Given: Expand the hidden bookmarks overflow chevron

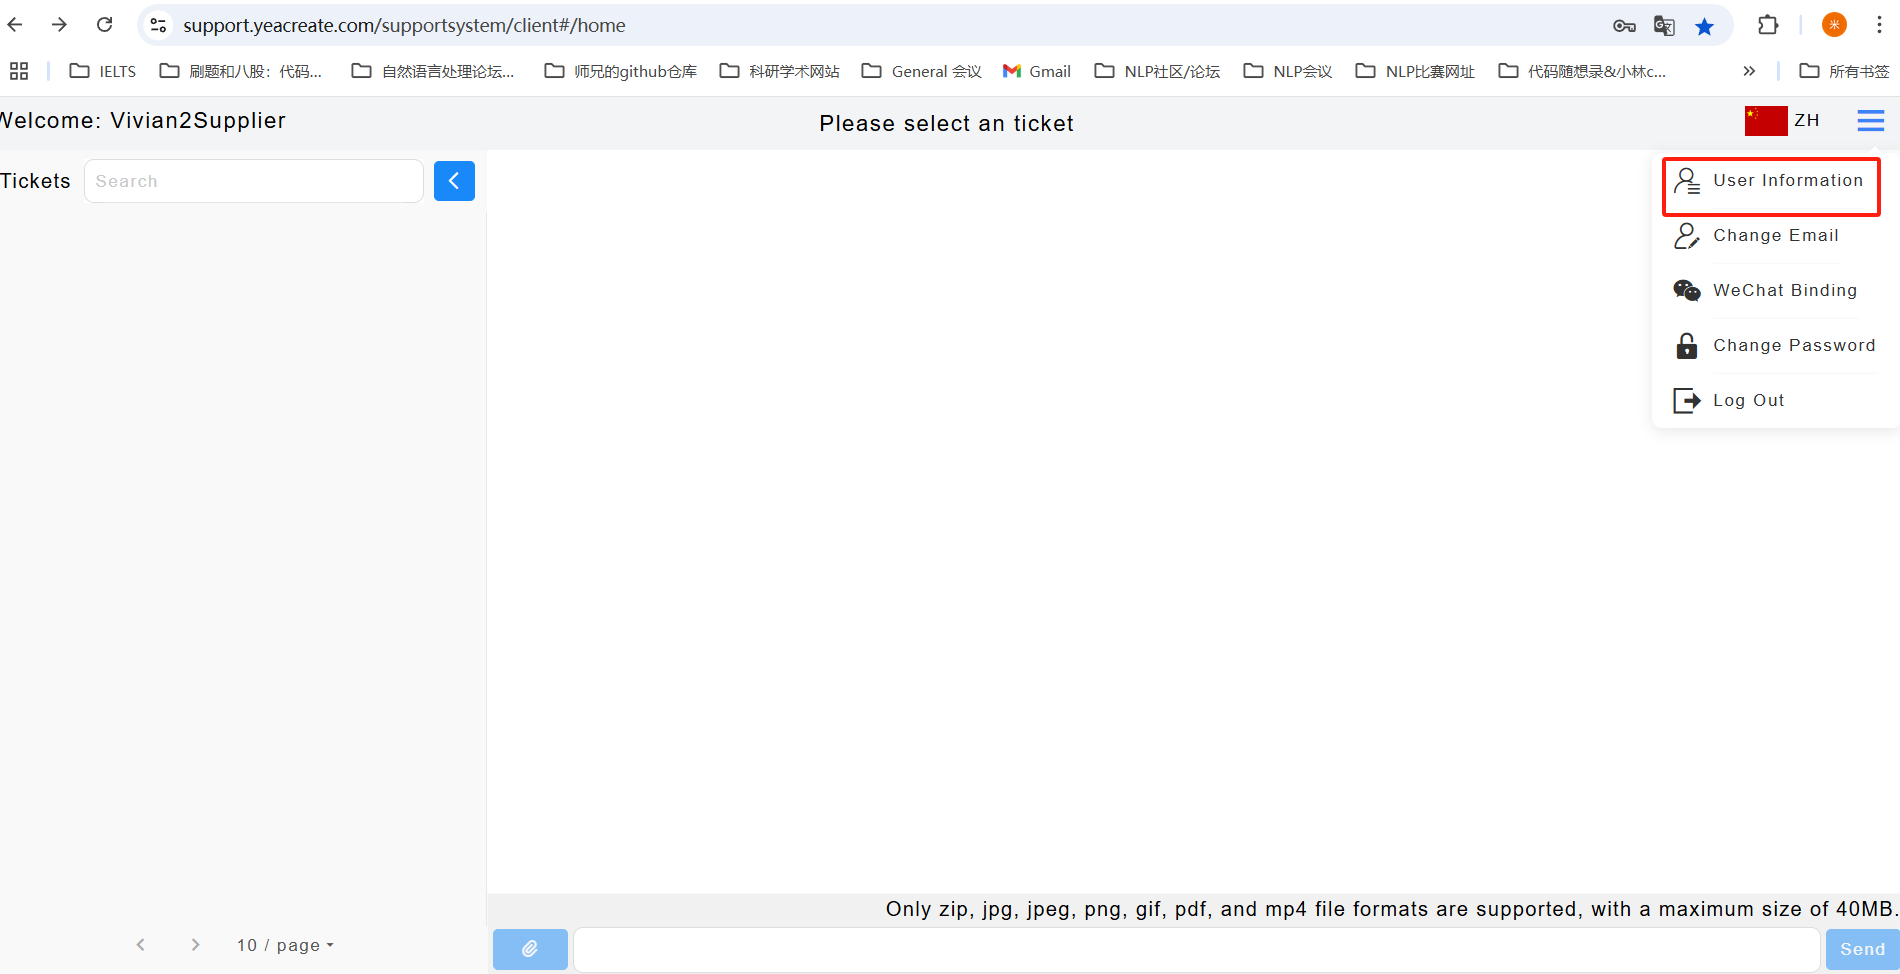Looking at the screenshot, I should (x=1749, y=71).
